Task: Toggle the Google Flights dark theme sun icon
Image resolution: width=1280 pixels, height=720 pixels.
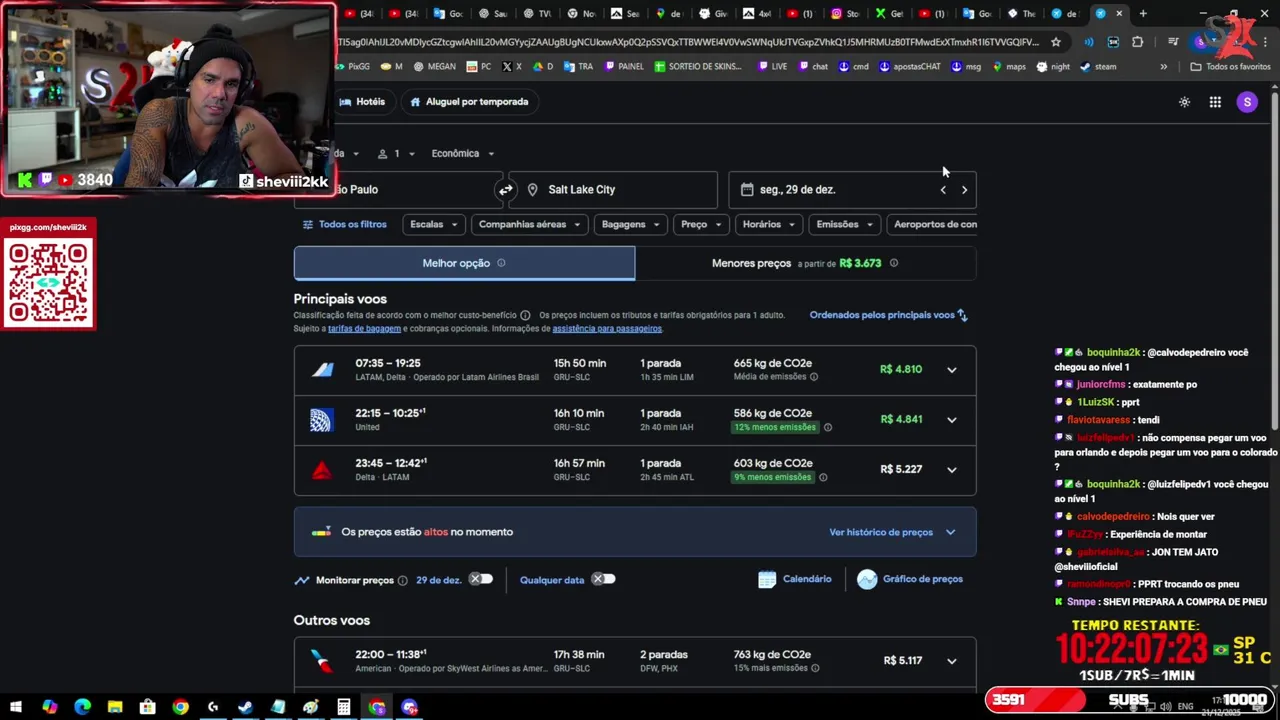Action: (x=1184, y=102)
